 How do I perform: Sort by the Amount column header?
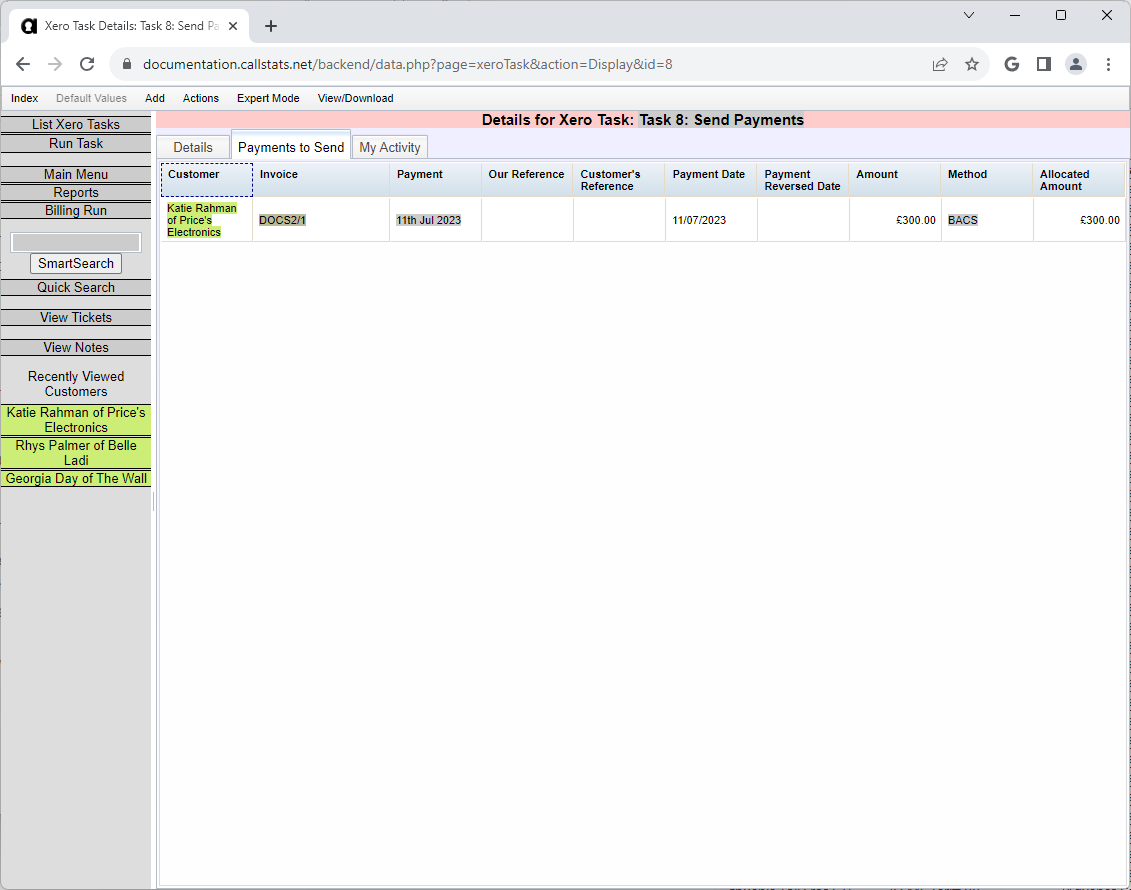coord(877,174)
